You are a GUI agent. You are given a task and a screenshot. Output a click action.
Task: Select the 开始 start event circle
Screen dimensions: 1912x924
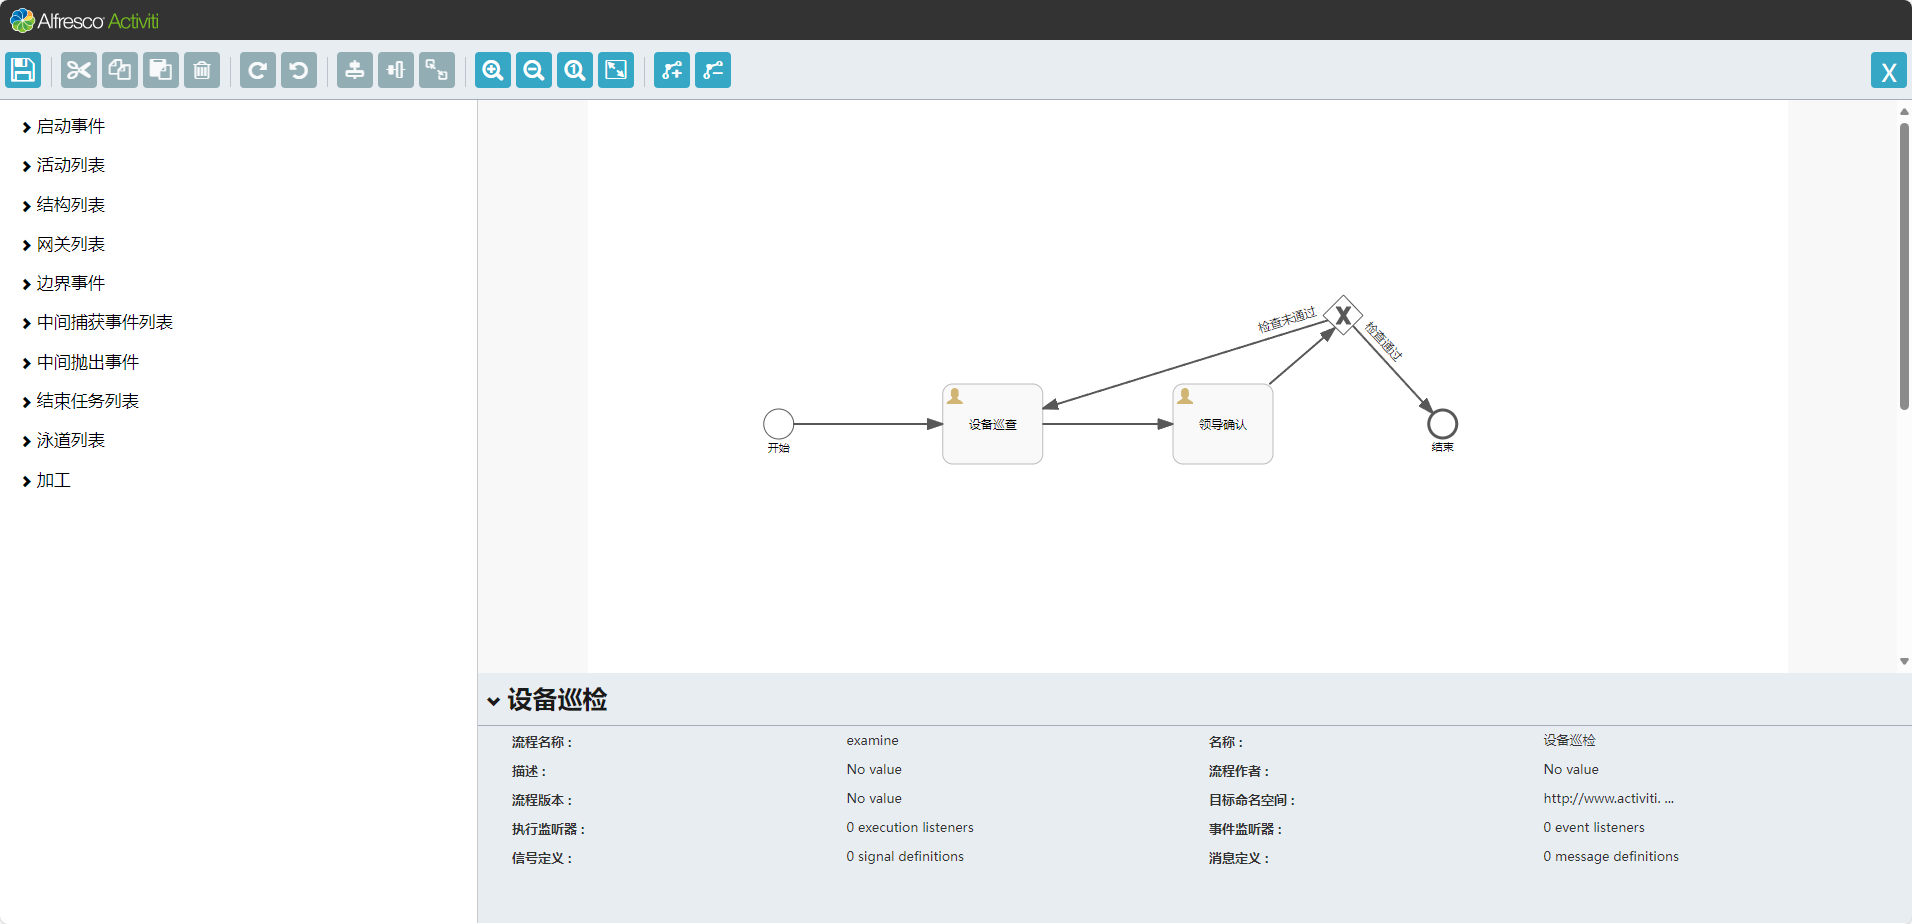tap(778, 424)
